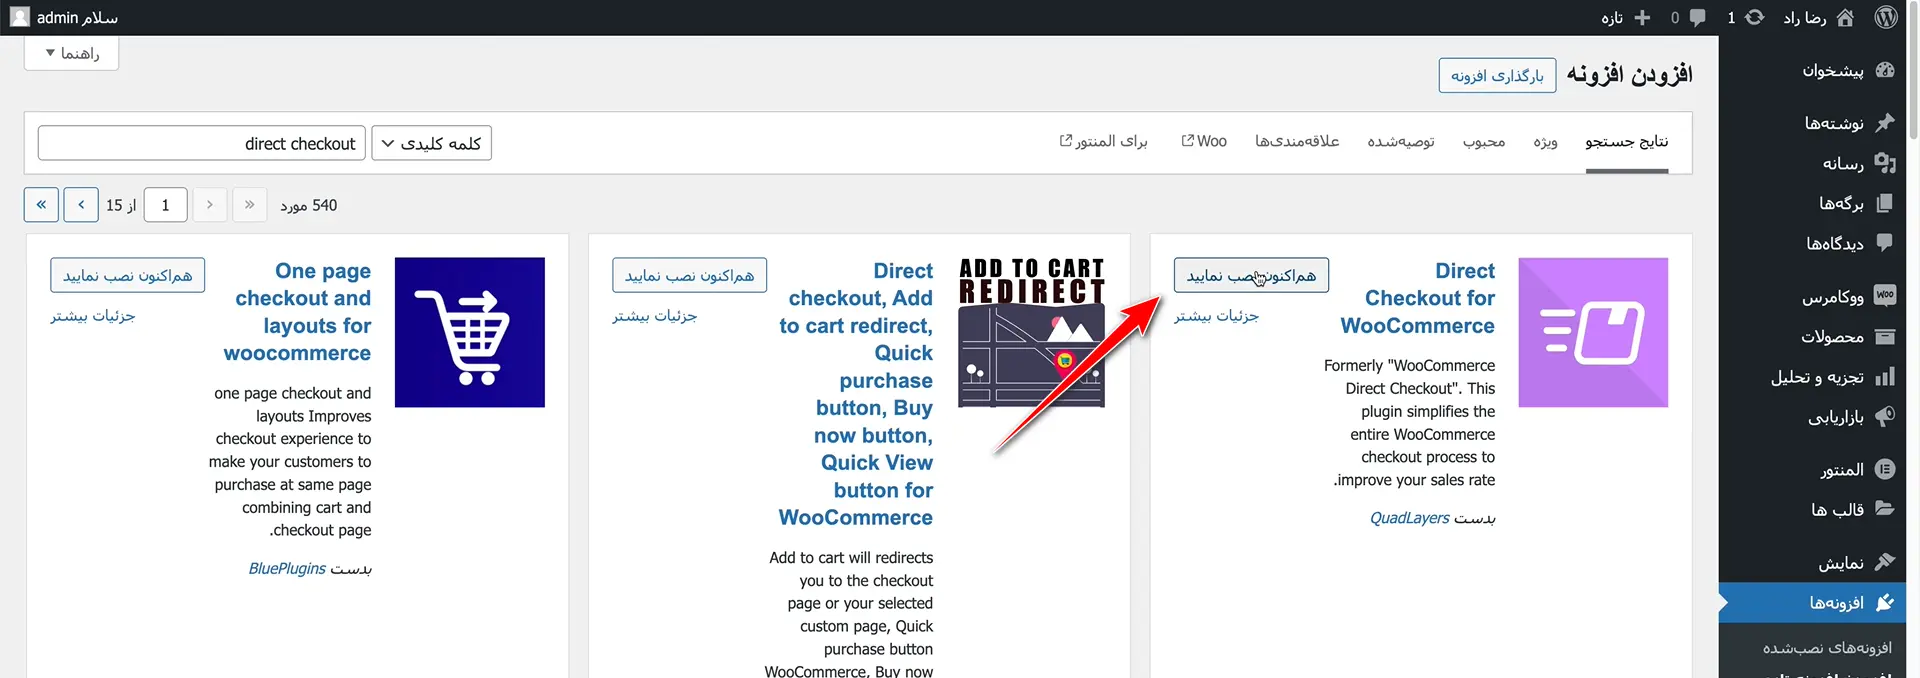Open the Woo external tab
The height and width of the screenshot is (678, 1920).
(x=1204, y=142)
